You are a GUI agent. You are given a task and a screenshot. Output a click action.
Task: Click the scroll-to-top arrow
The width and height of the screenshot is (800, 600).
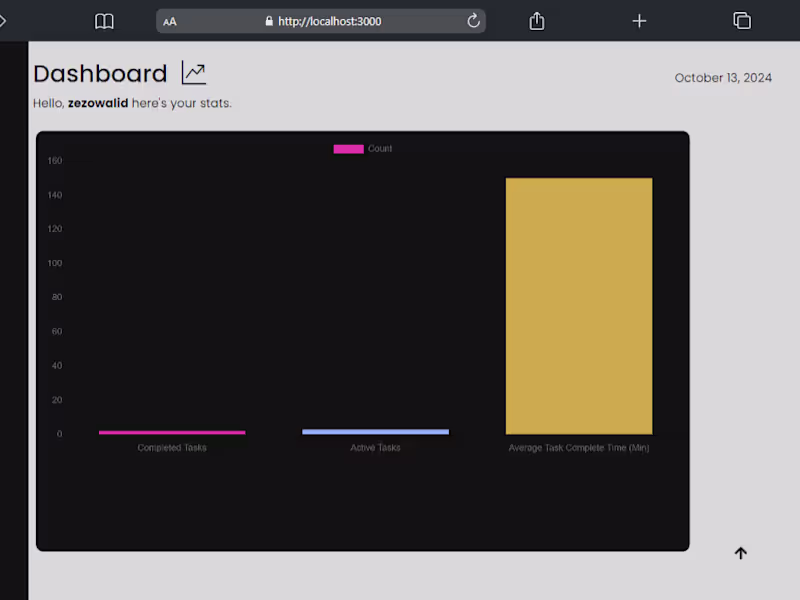click(741, 553)
